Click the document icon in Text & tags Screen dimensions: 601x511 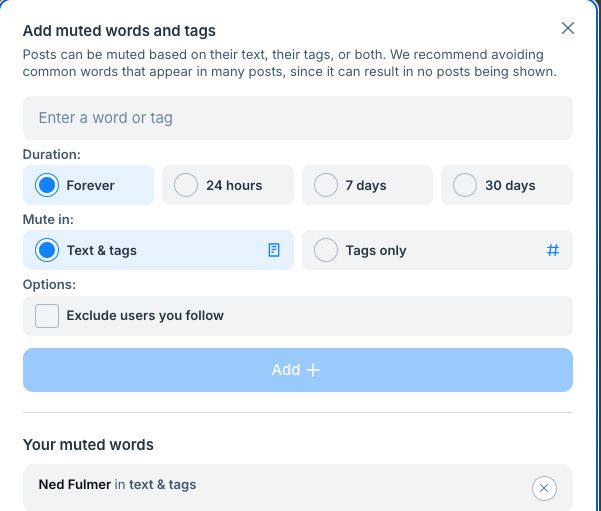coord(274,250)
